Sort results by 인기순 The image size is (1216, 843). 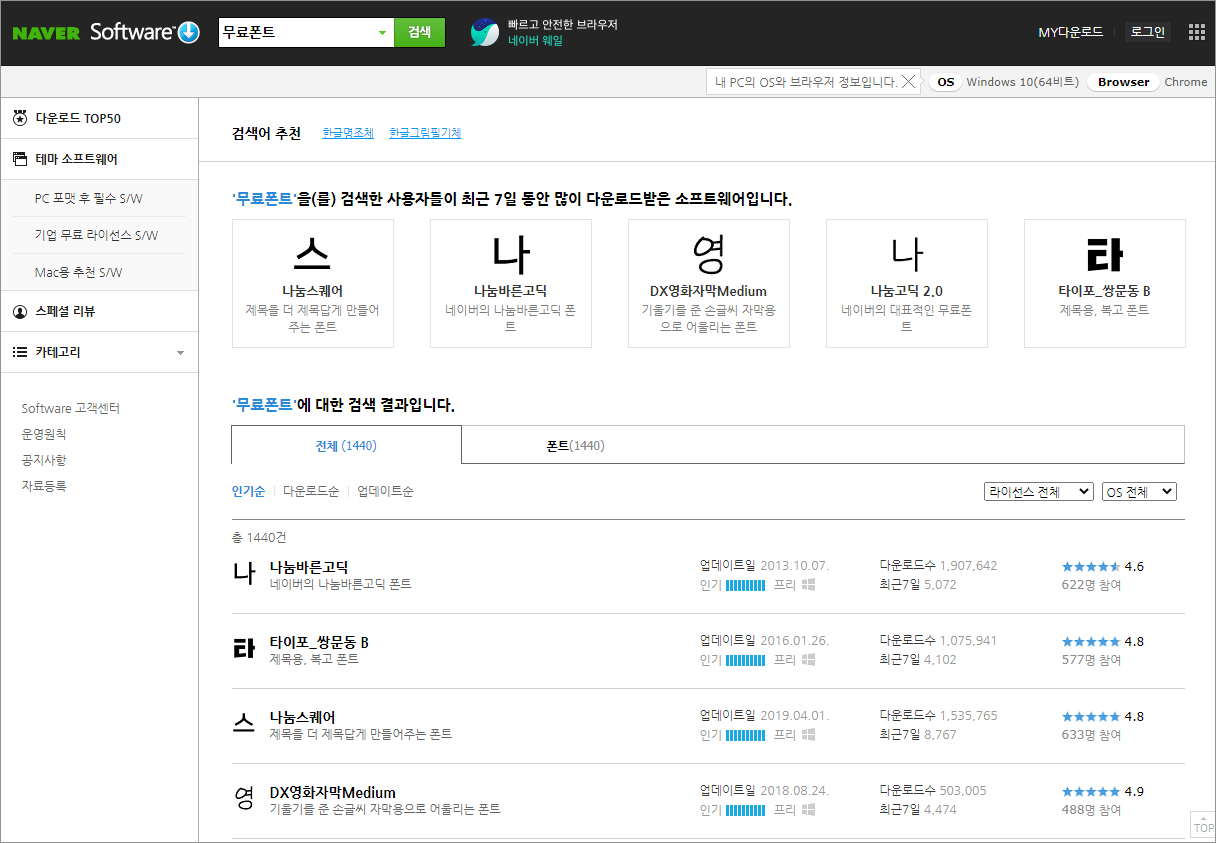248,491
